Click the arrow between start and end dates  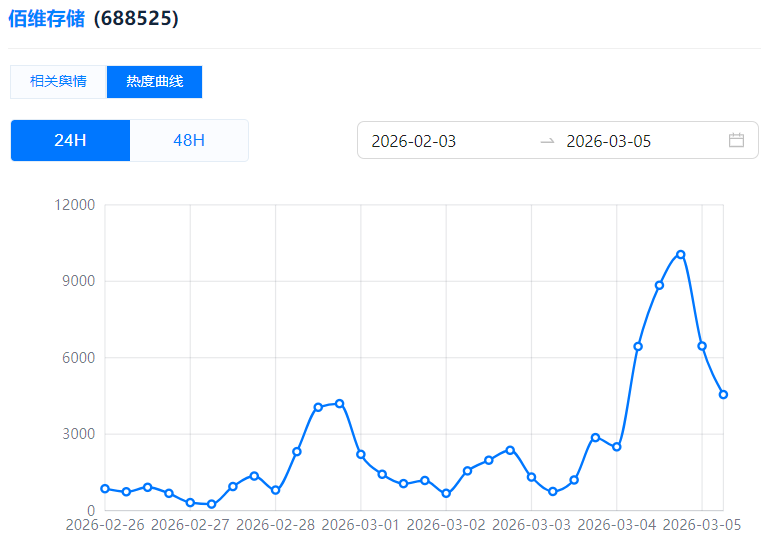547,141
